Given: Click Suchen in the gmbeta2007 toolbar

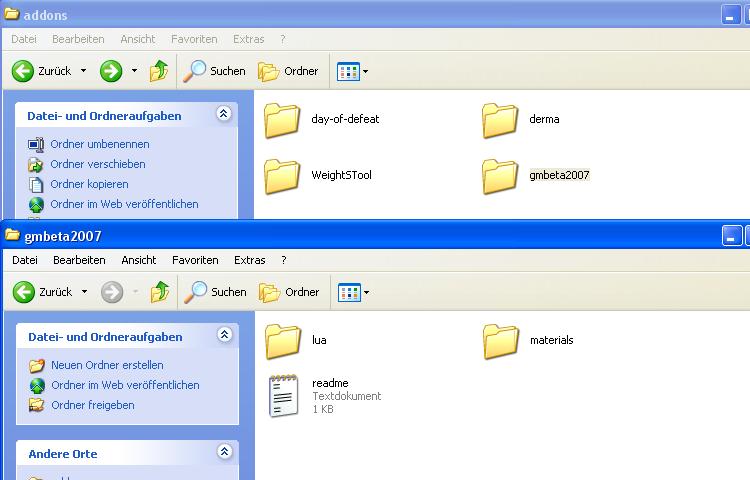Looking at the screenshot, I should (x=216, y=292).
